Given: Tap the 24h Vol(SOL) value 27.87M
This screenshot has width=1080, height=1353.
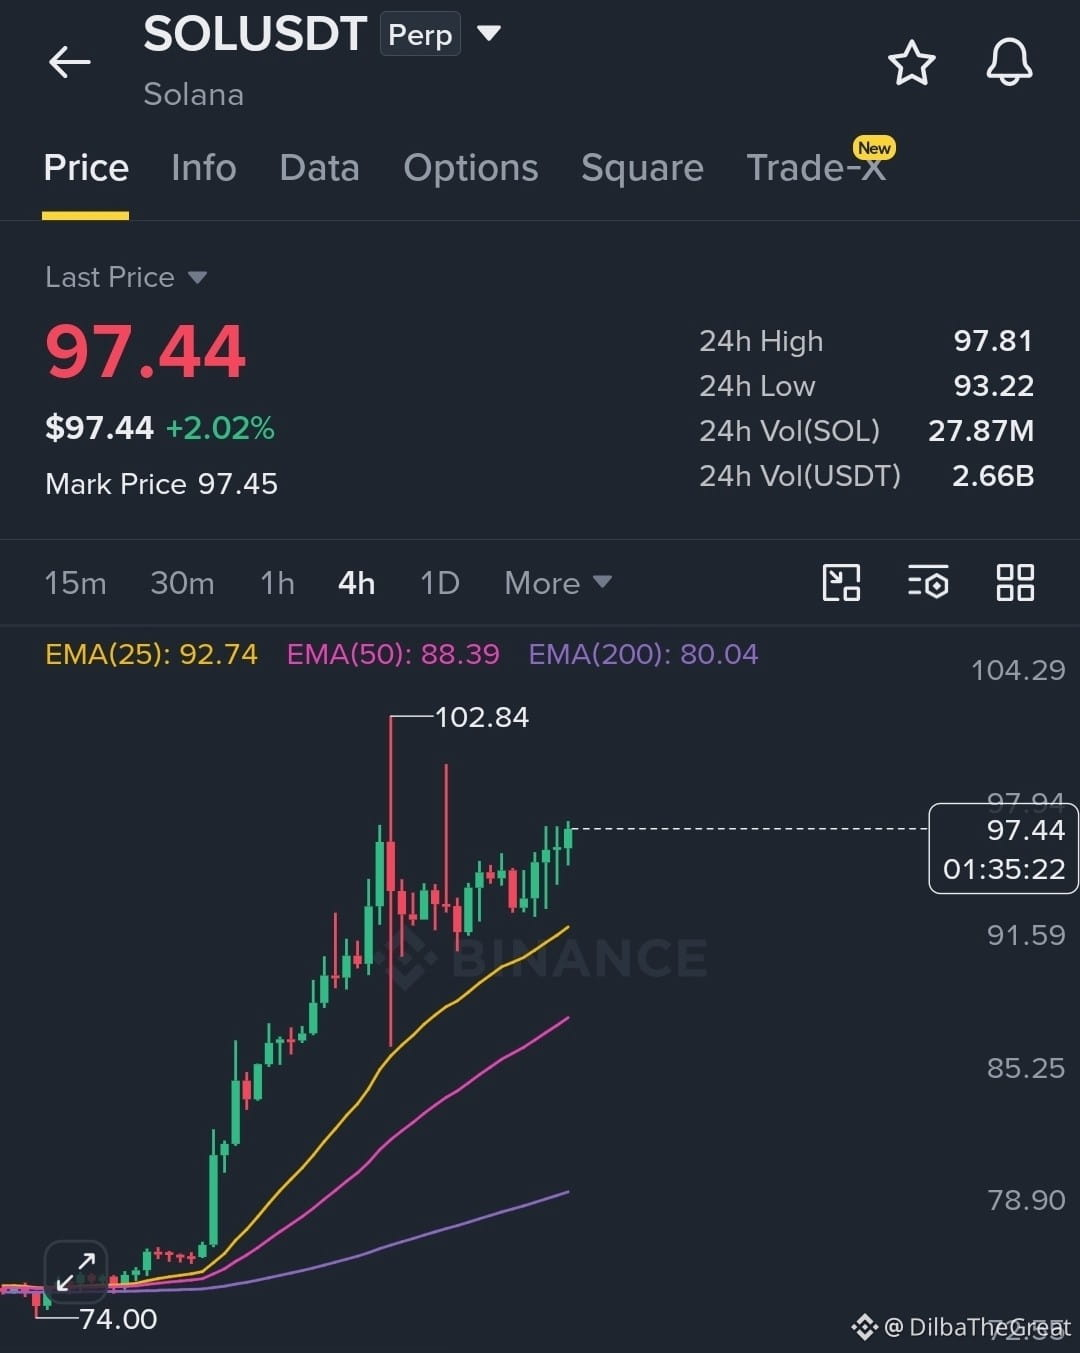Looking at the screenshot, I should 981,431.
